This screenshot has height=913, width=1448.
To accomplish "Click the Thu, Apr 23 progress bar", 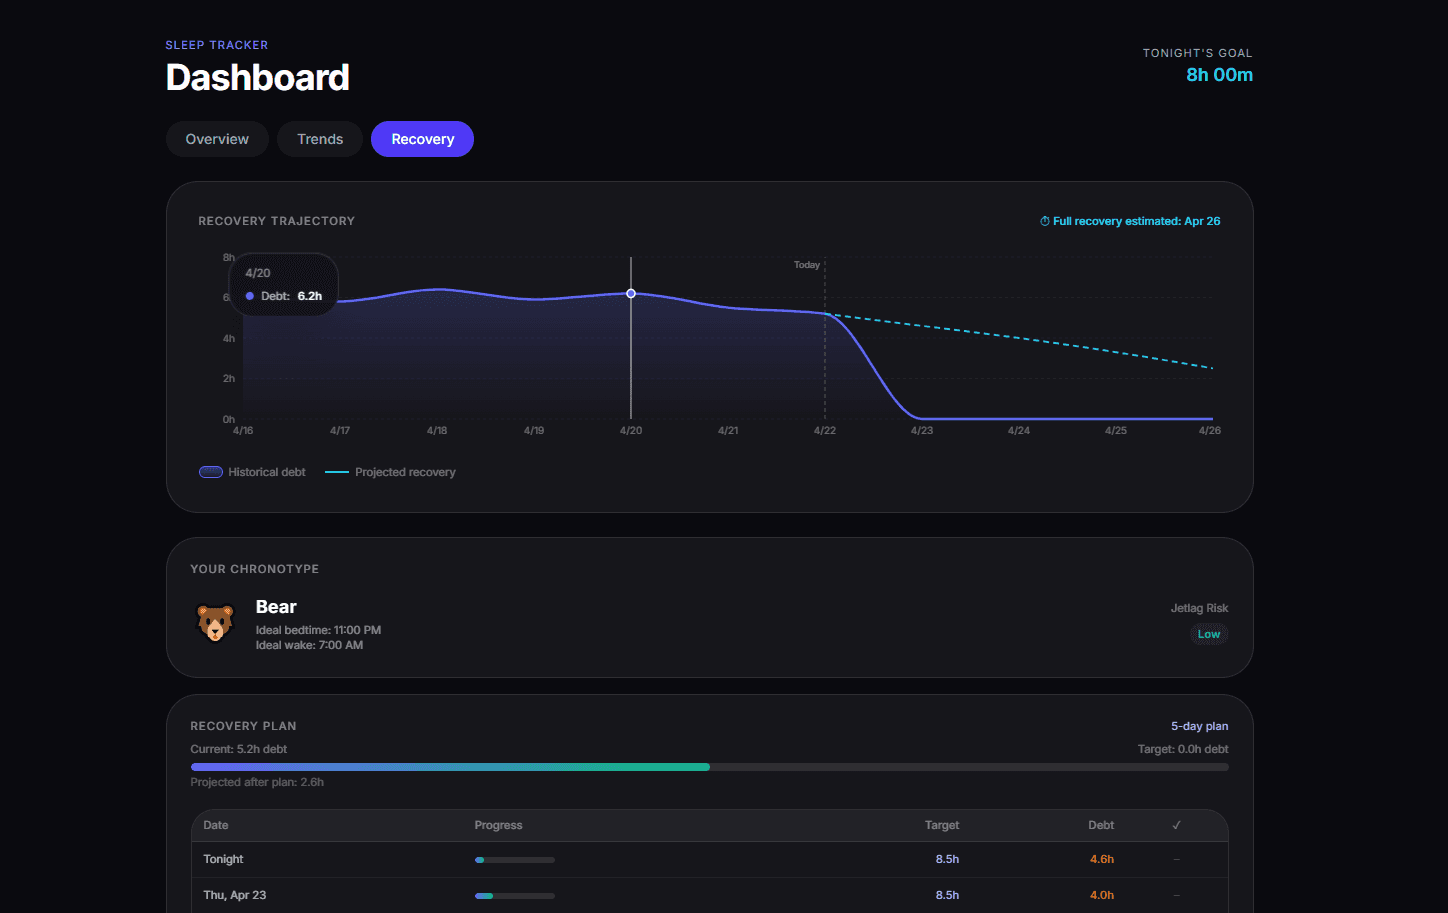I will click(515, 896).
